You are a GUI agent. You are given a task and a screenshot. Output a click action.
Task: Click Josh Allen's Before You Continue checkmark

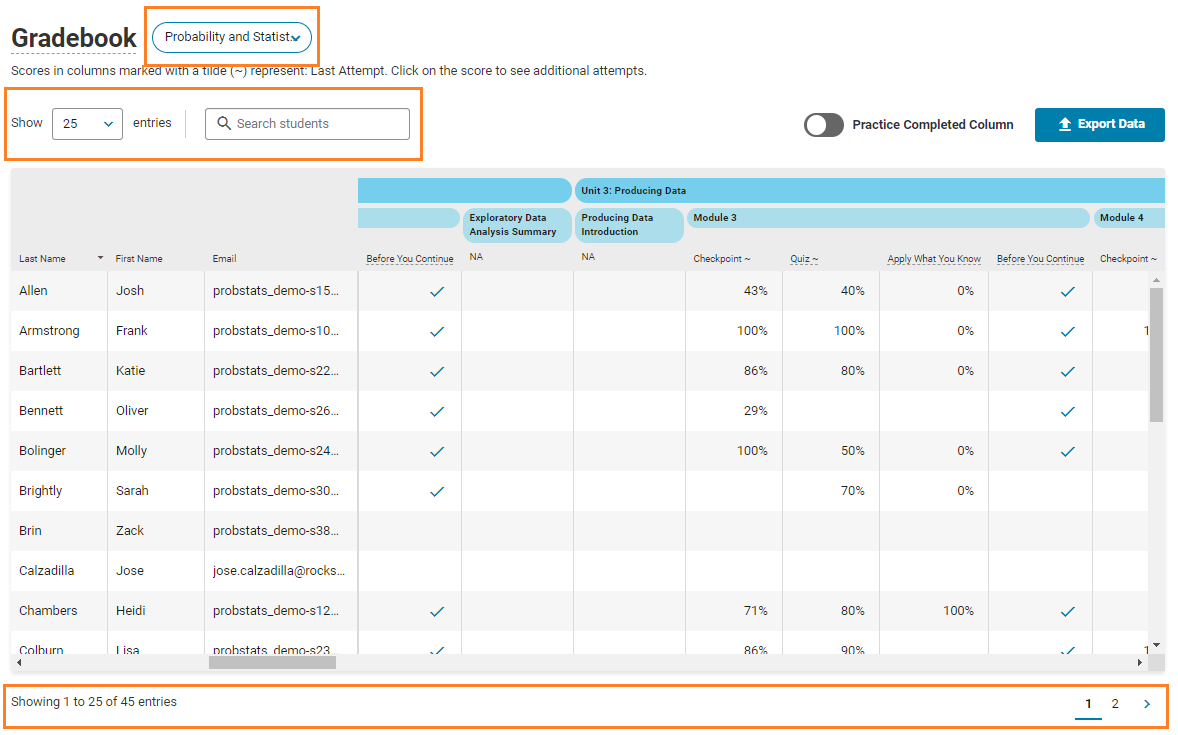point(436,291)
